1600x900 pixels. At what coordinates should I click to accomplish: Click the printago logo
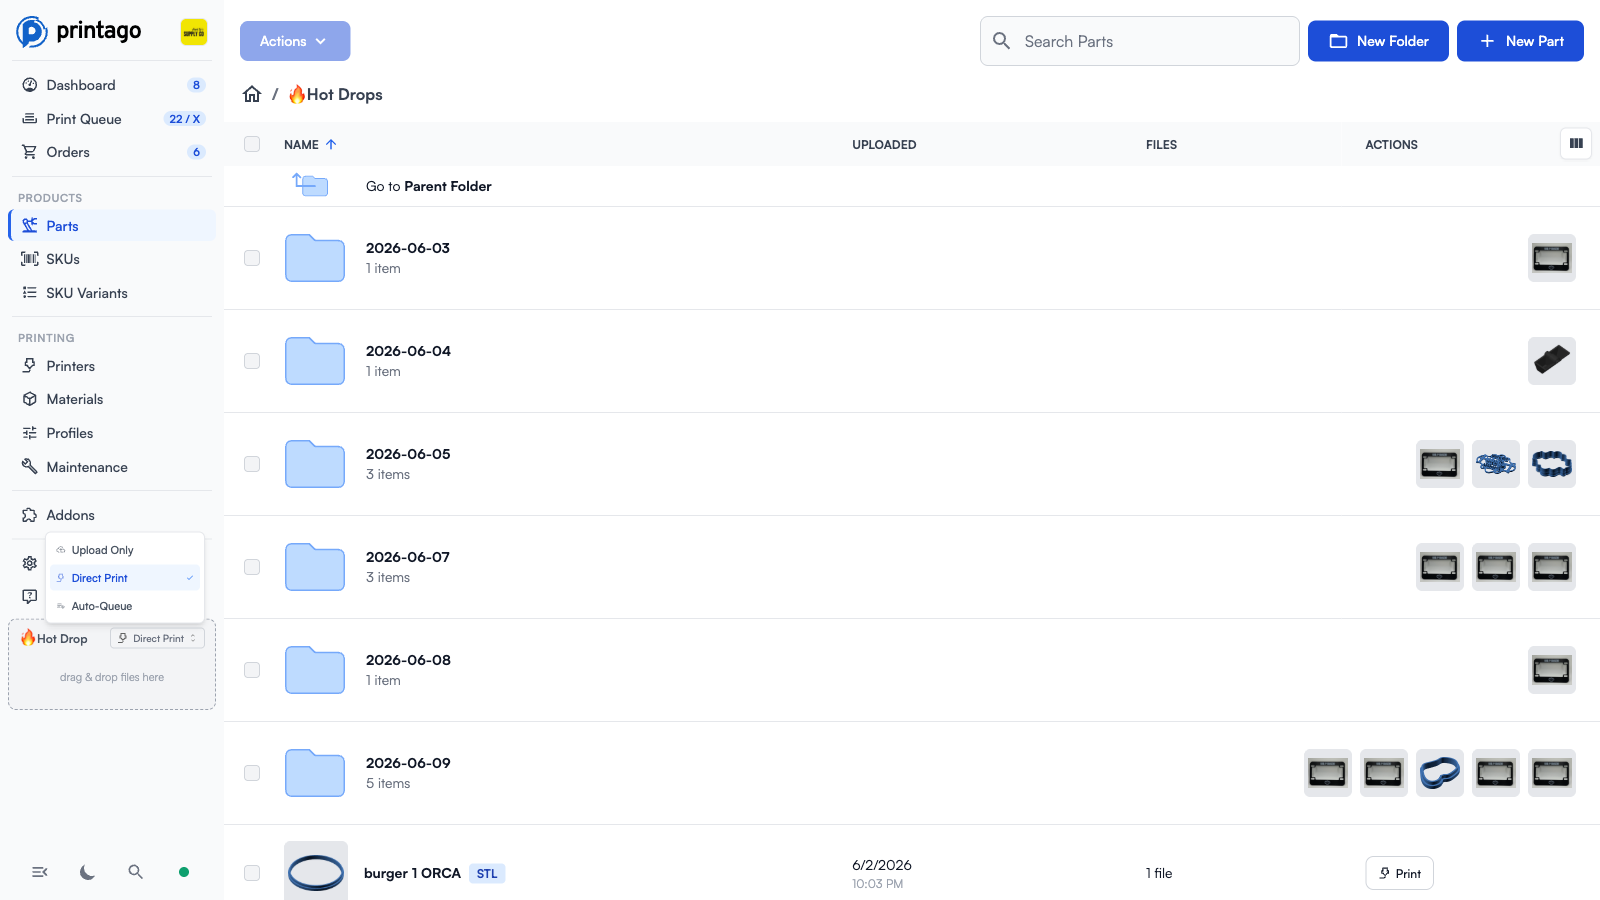[79, 31]
